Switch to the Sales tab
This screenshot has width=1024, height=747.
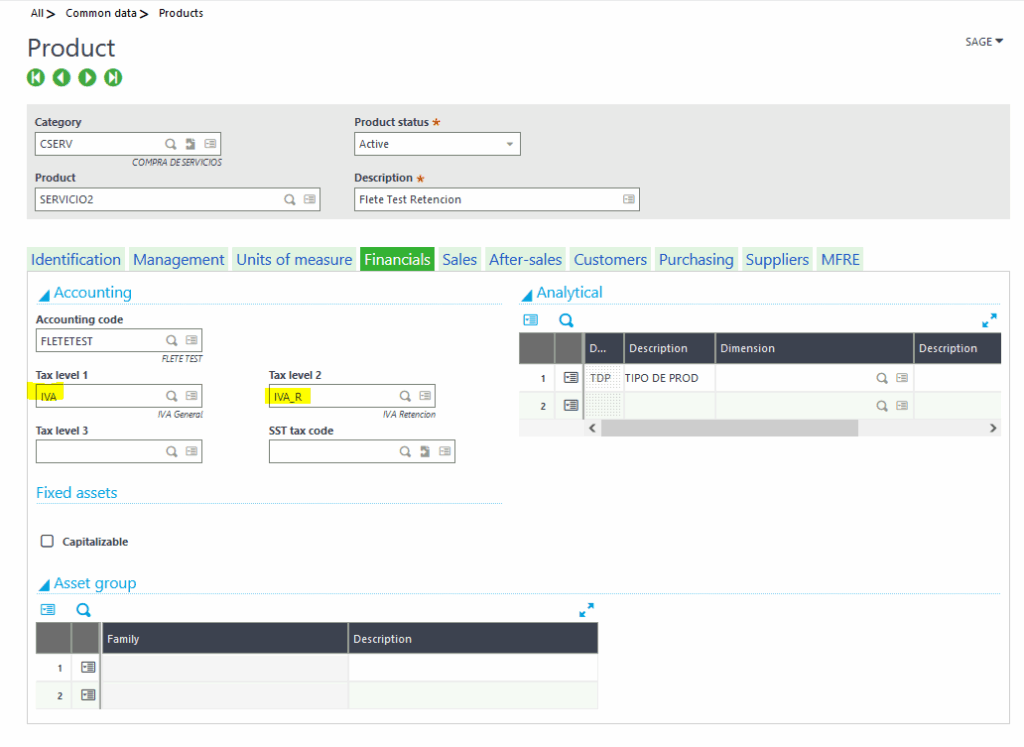click(x=459, y=259)
